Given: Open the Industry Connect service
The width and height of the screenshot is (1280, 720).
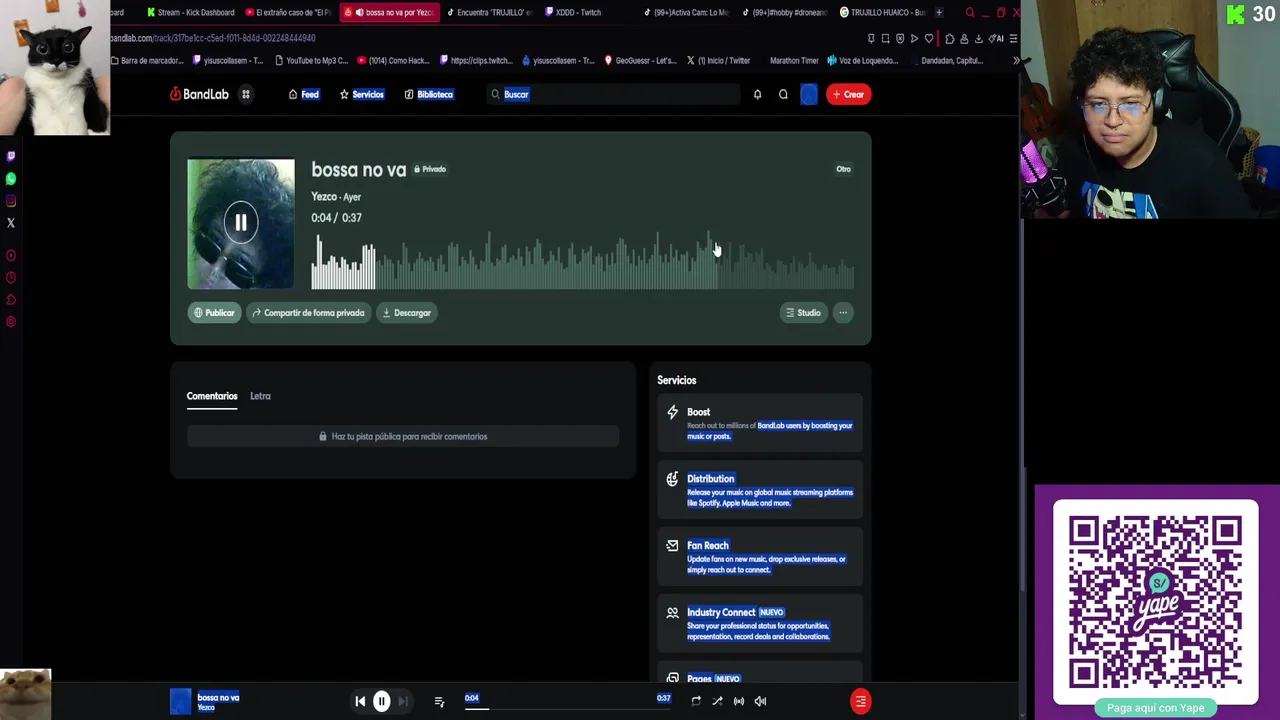Looking at the screenshot, I should tap(760, 623).
